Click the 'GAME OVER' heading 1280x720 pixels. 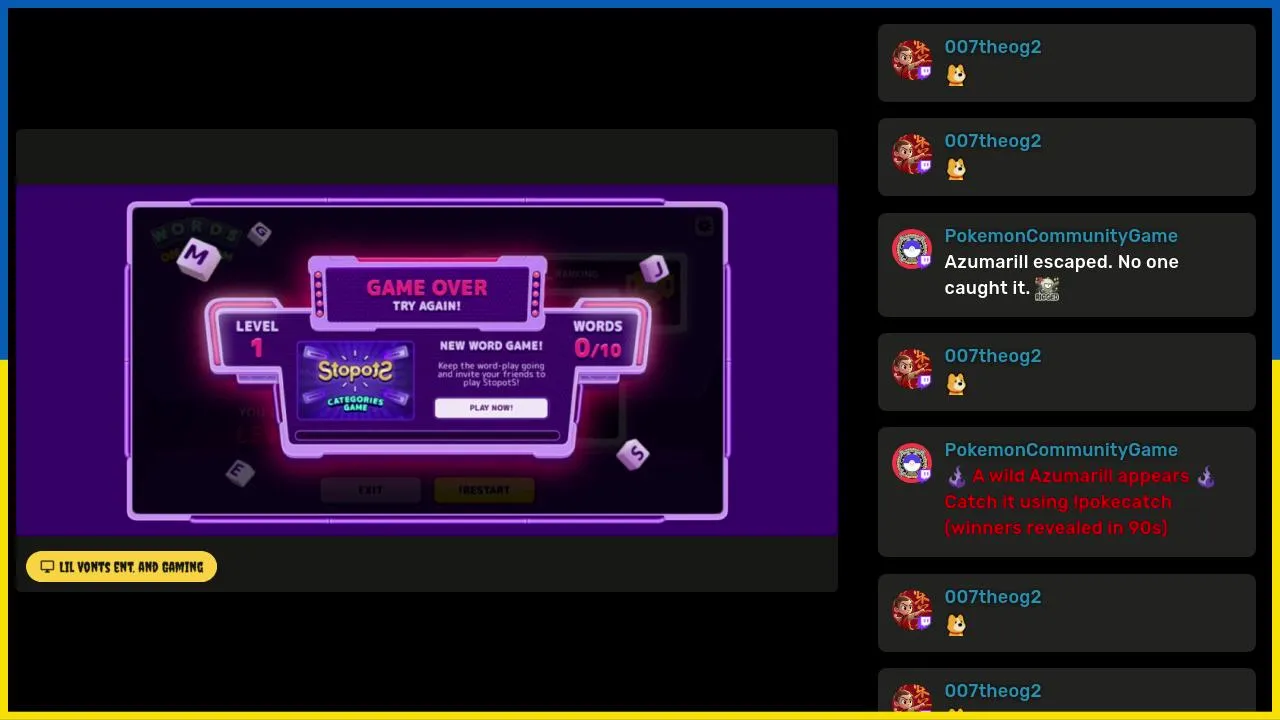427,287
